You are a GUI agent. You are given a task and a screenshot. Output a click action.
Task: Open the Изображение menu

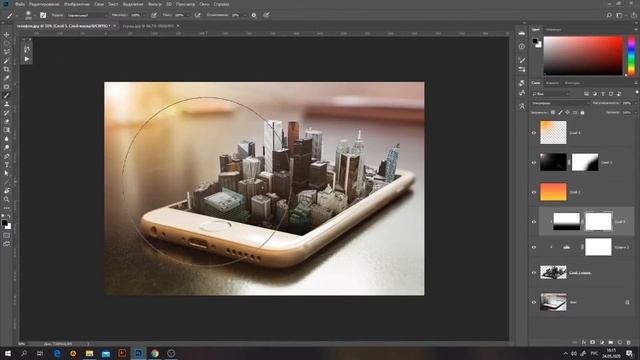click(x=77, y=4)
